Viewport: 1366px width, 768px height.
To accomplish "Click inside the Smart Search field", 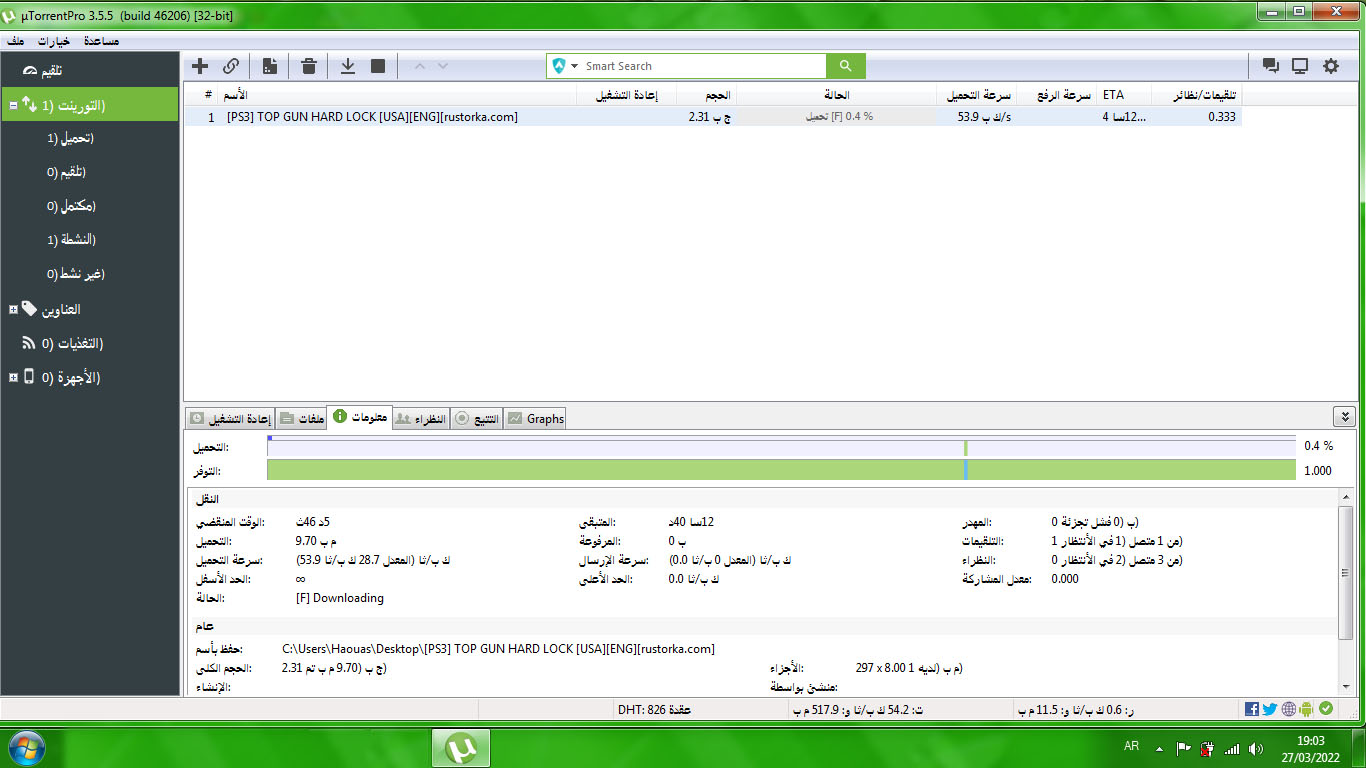I will pyautogui.click(x=700, y=66).
